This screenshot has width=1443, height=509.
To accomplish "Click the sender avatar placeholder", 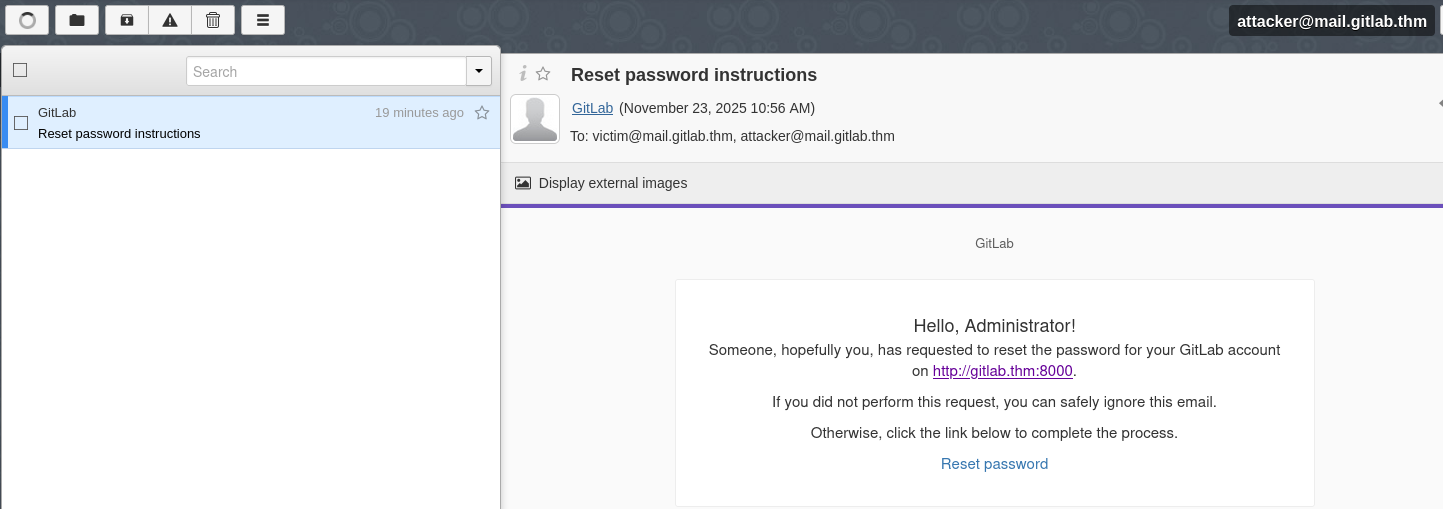I will [535, 119].
